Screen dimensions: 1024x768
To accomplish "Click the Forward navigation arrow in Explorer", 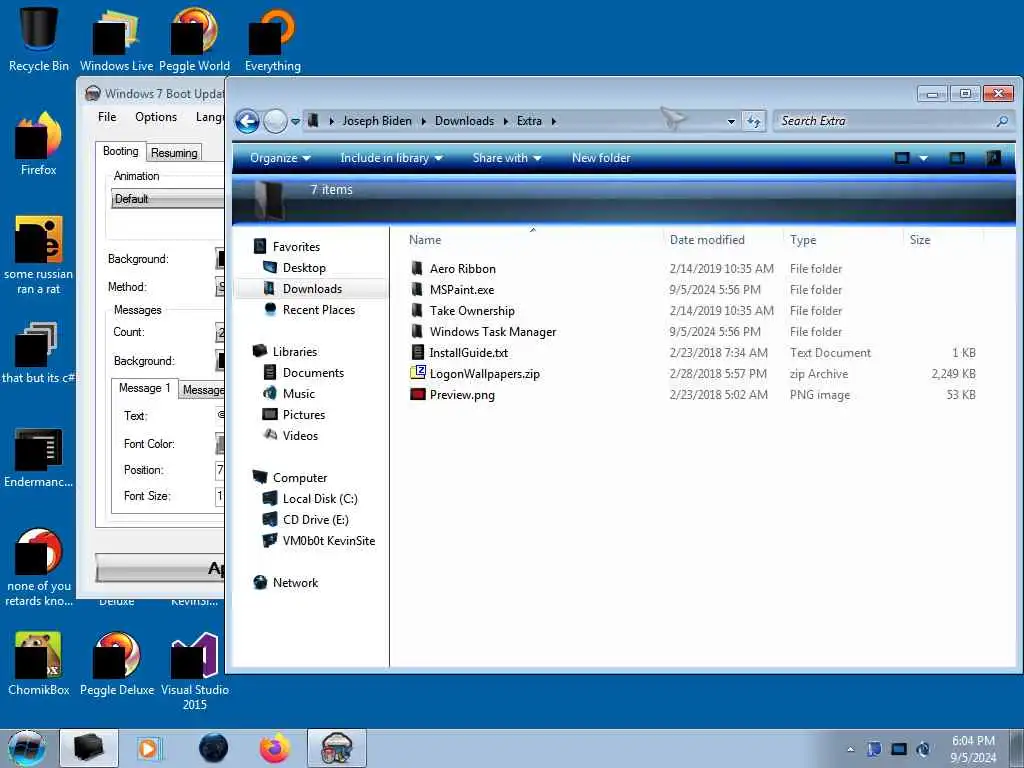I will pos(275,121).
